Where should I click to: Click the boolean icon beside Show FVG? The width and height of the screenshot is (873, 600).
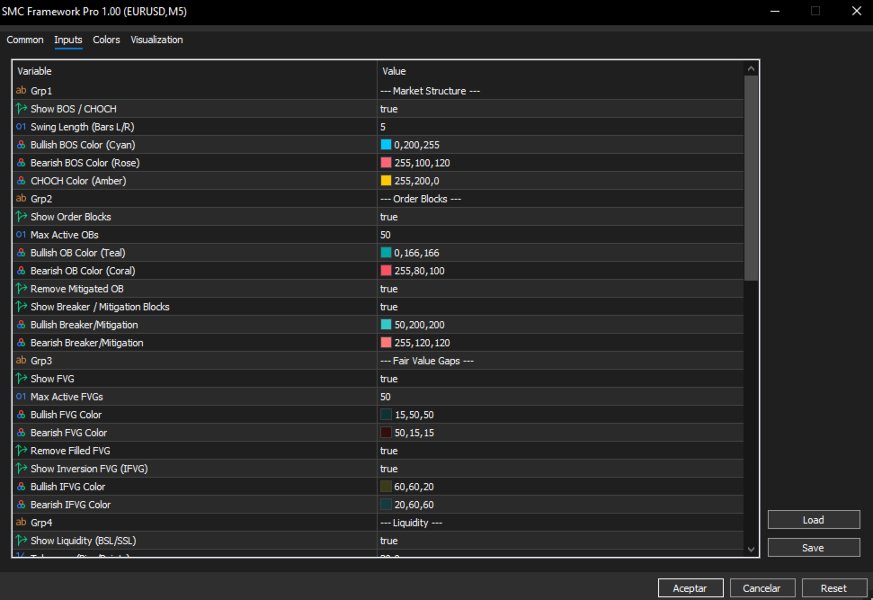[x=21, y=378]
